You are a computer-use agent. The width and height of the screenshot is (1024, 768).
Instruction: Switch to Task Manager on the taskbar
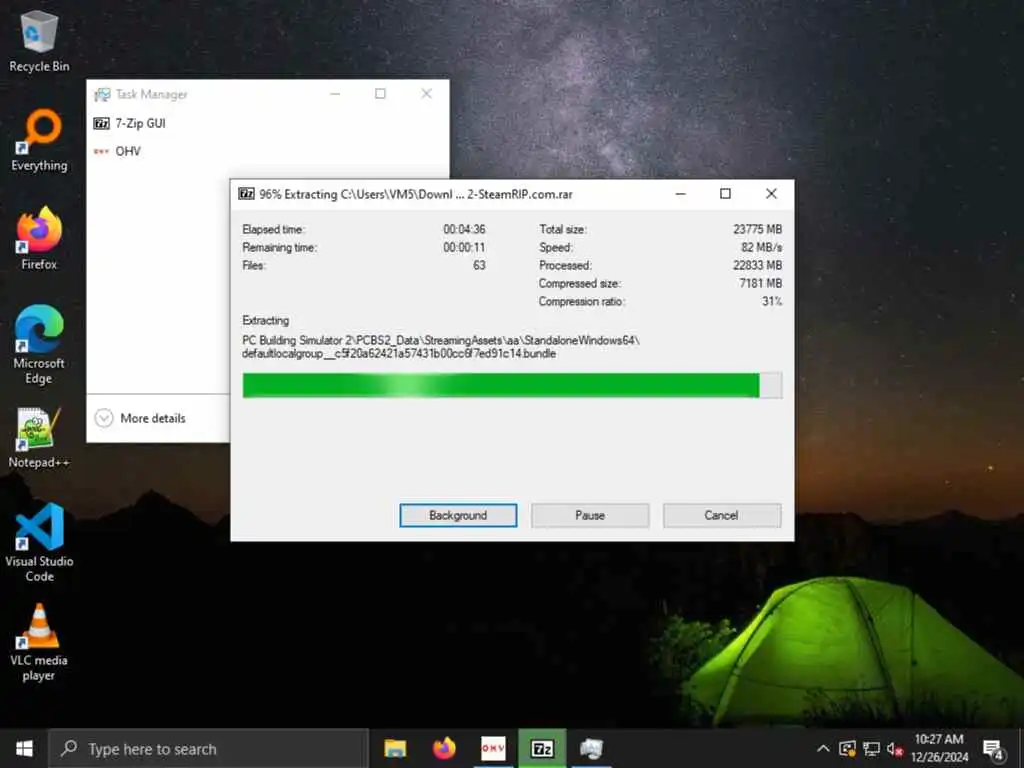(x=591, y=748)
